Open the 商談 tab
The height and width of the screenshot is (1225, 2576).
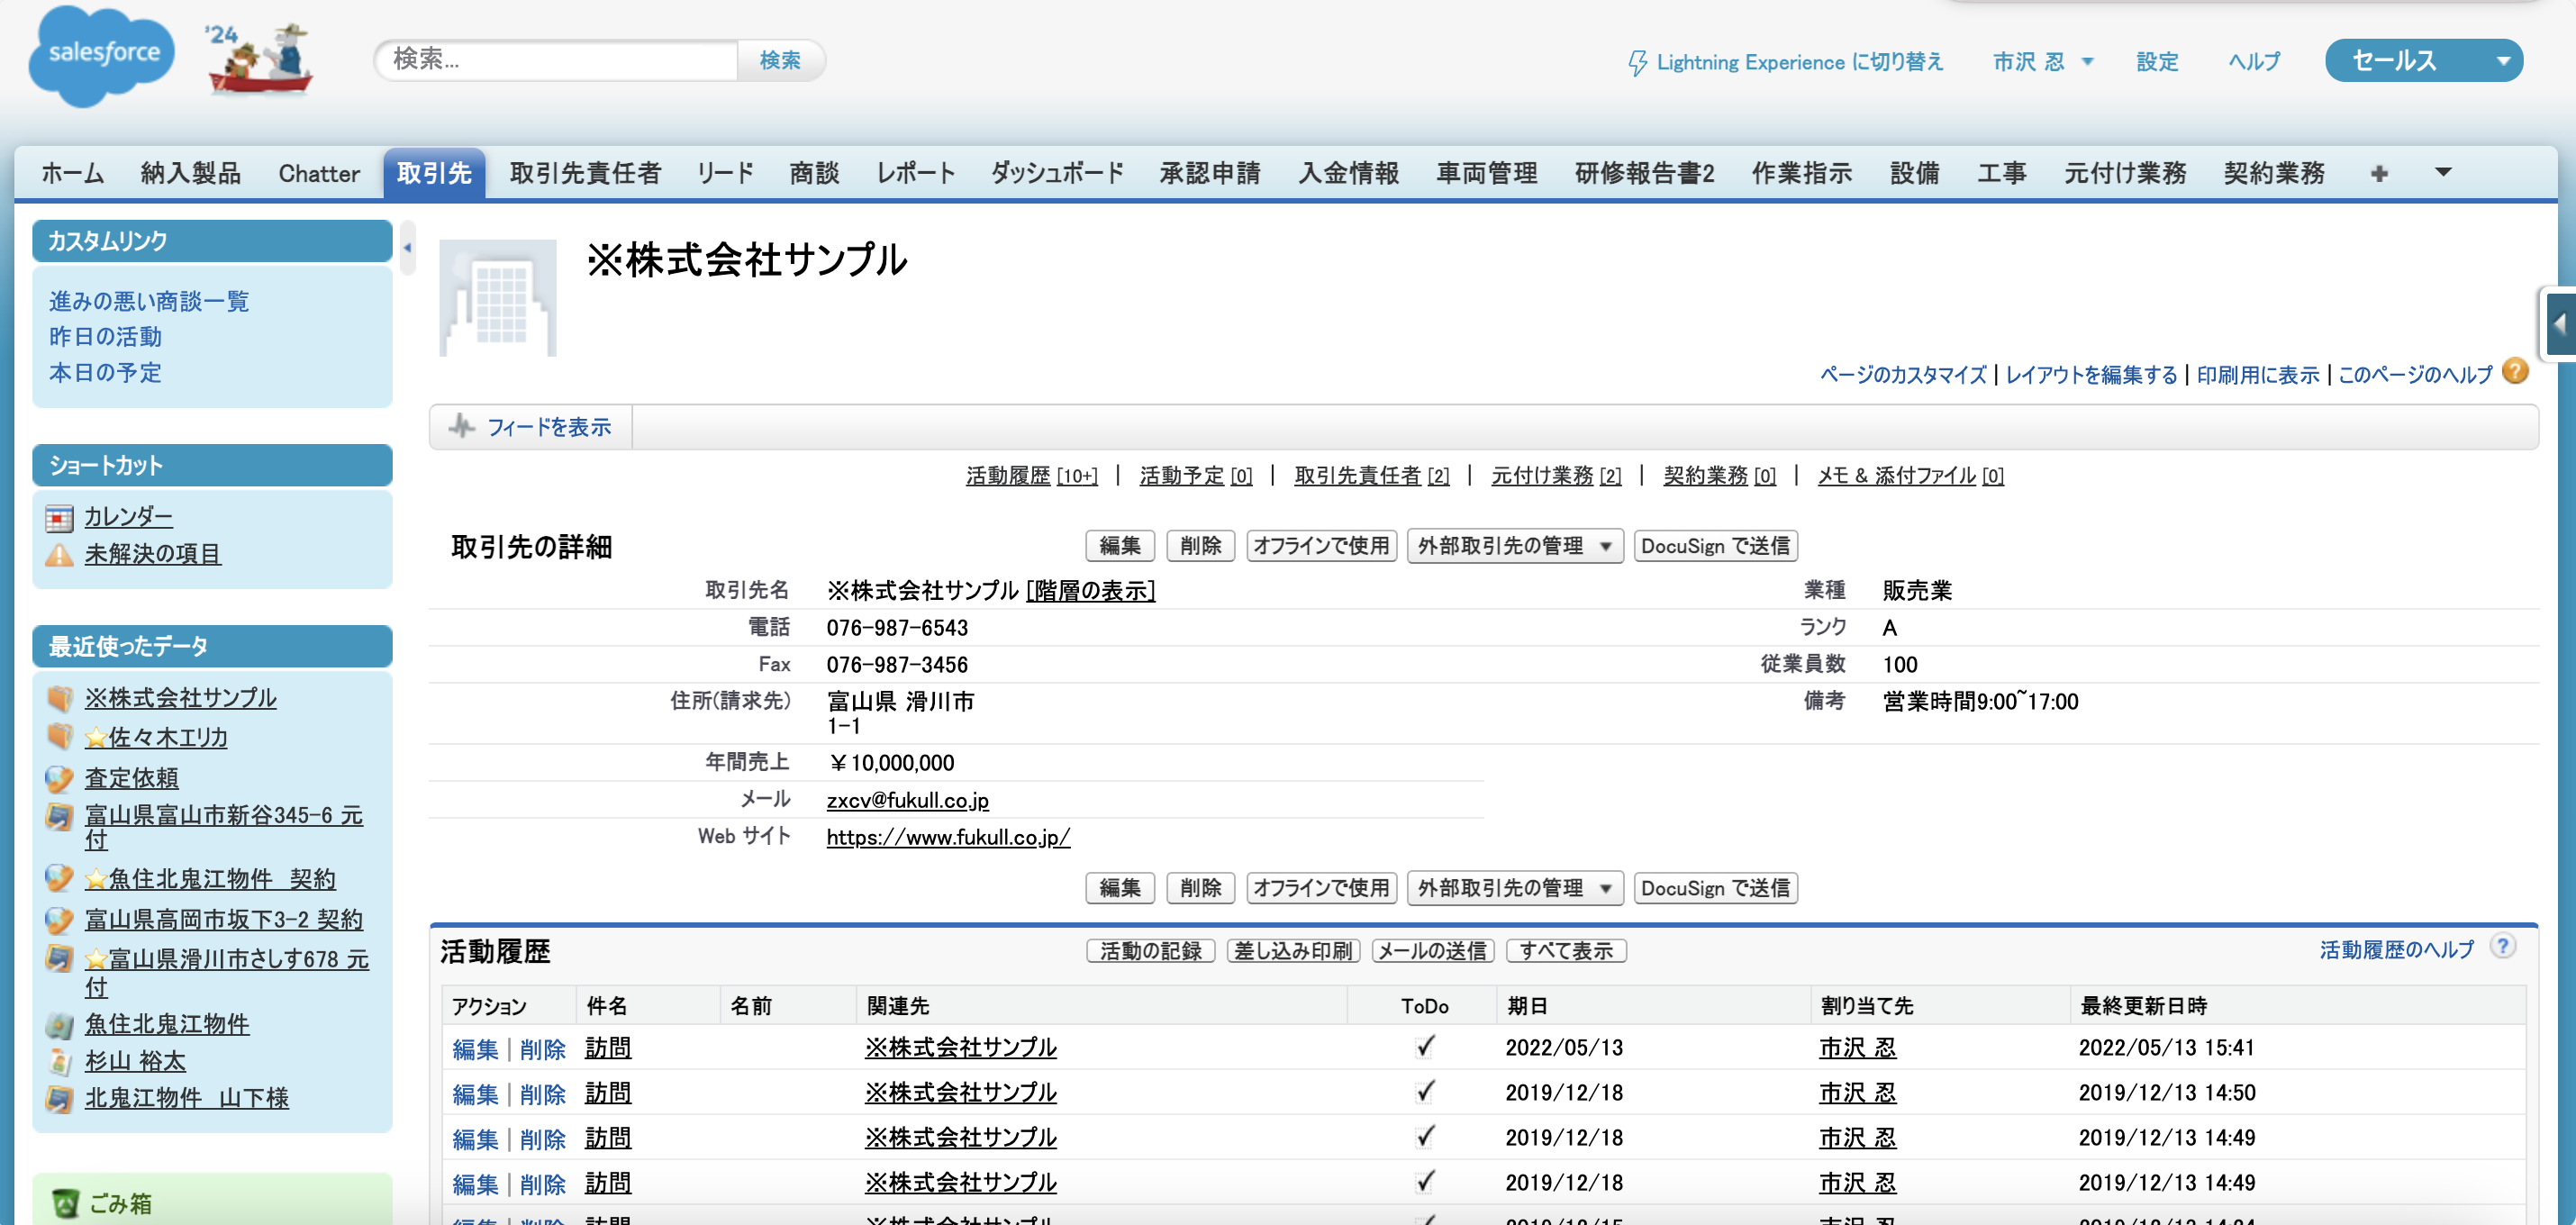click(813, 173)
